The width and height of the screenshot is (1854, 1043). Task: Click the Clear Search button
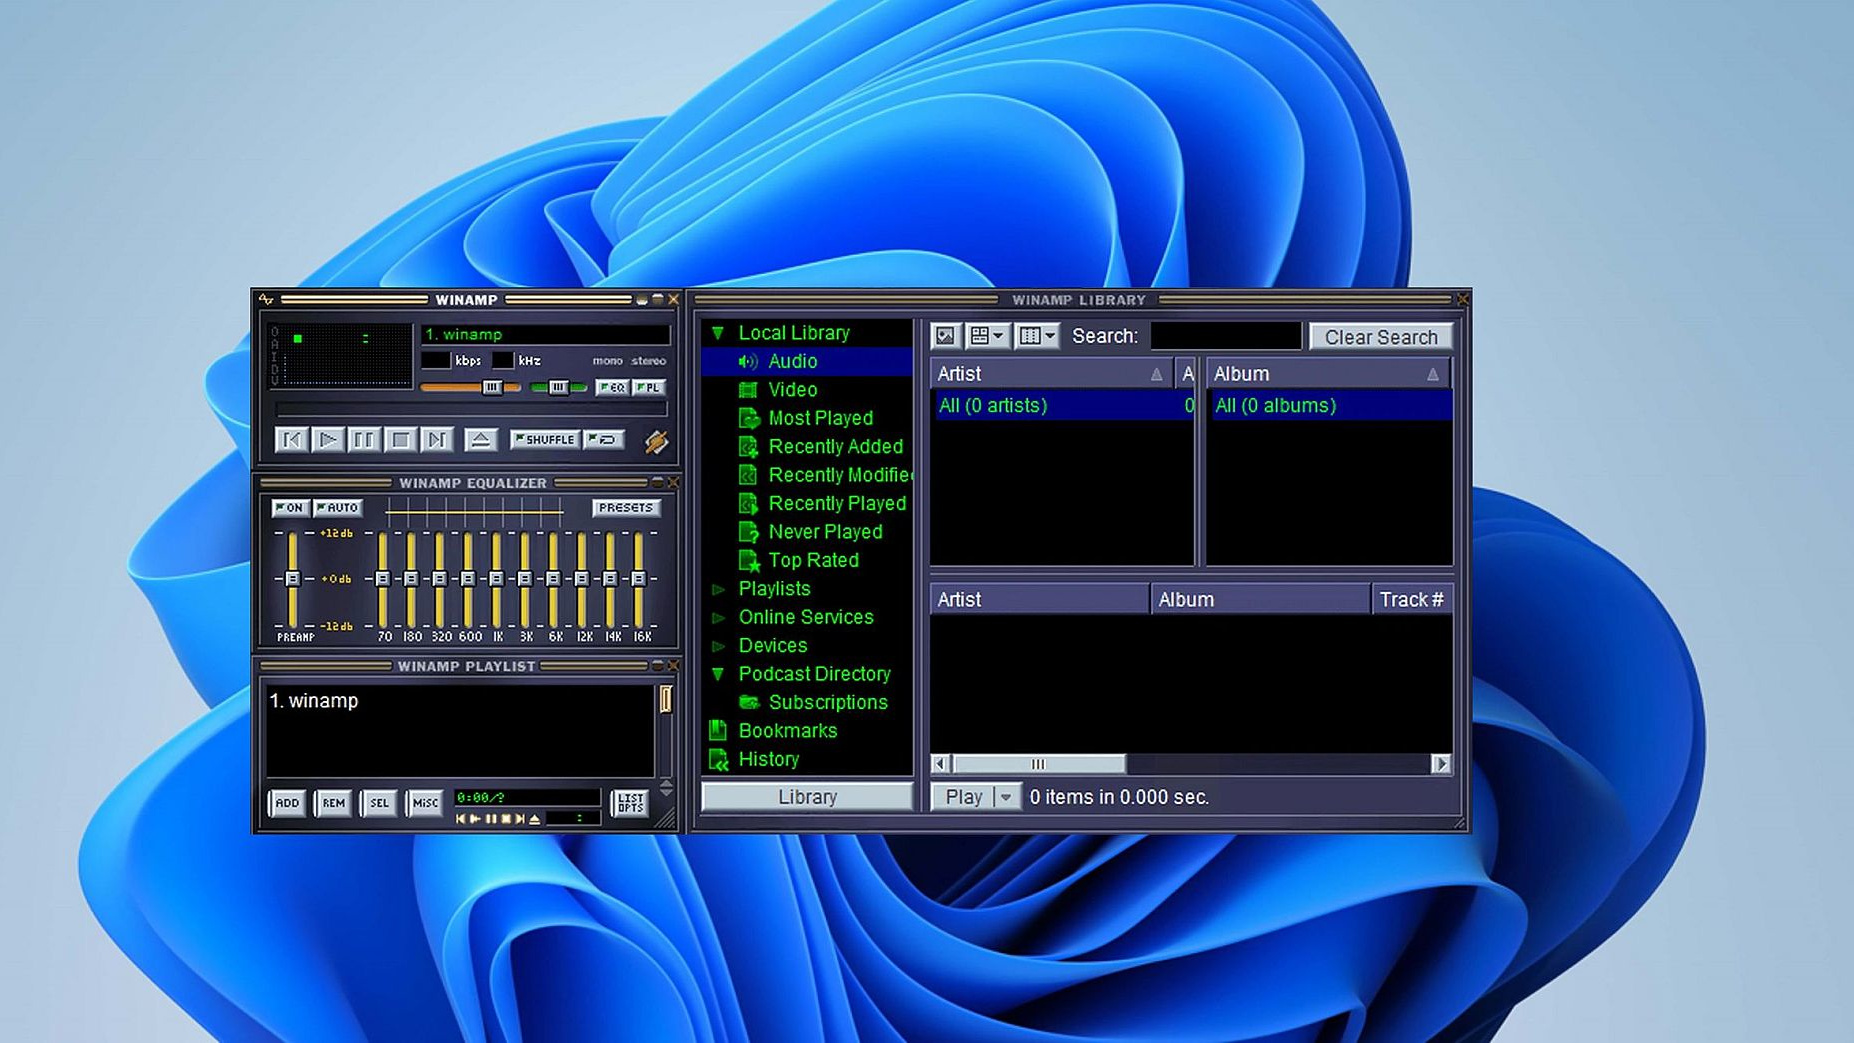tap(1381, 337)
